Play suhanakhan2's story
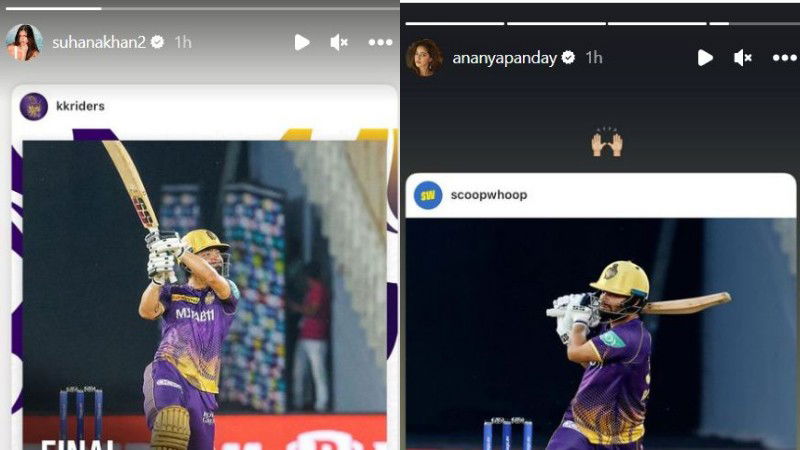Image resolution: width=800 pixels, height=450 pixels. coord(302,42)
